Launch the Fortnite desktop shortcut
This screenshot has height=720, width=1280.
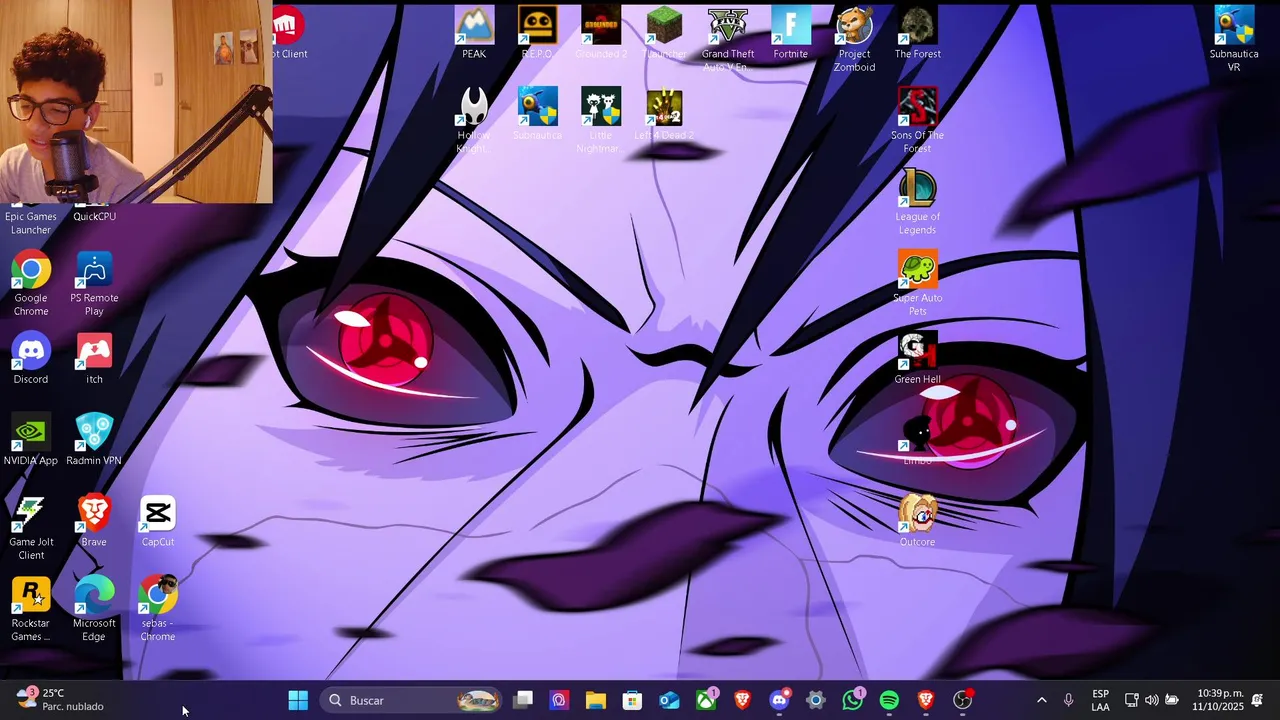click(x=791, y=31)
